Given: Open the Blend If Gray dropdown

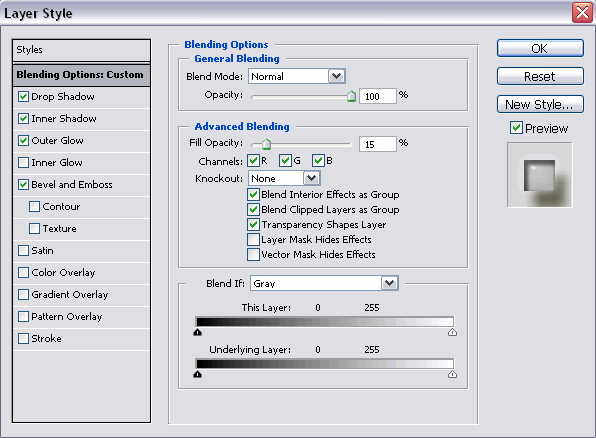Looking at the screenshot, I should pyautogui.click(x=389, y=283).
